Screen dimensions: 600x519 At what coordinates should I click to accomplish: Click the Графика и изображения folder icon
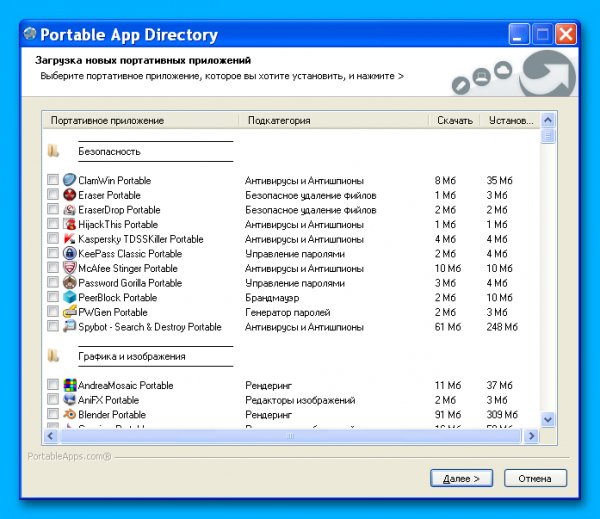tap(53, 356)
